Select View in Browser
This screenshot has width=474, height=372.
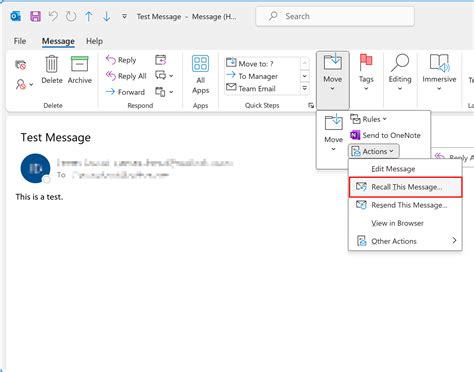pos(405,223)
